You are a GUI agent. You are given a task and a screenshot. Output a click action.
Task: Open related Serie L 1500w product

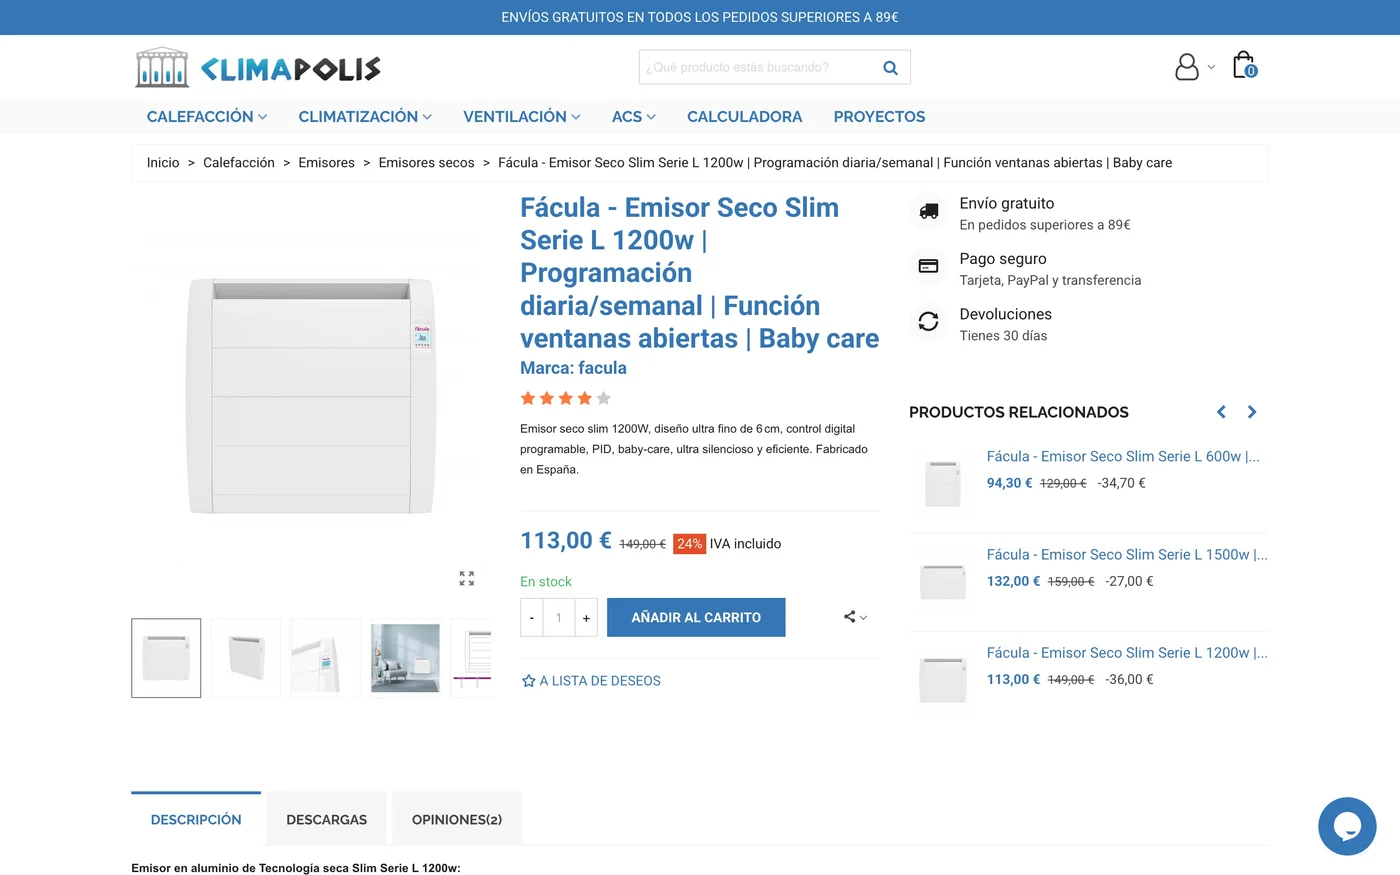click(x=1127, y=554)
